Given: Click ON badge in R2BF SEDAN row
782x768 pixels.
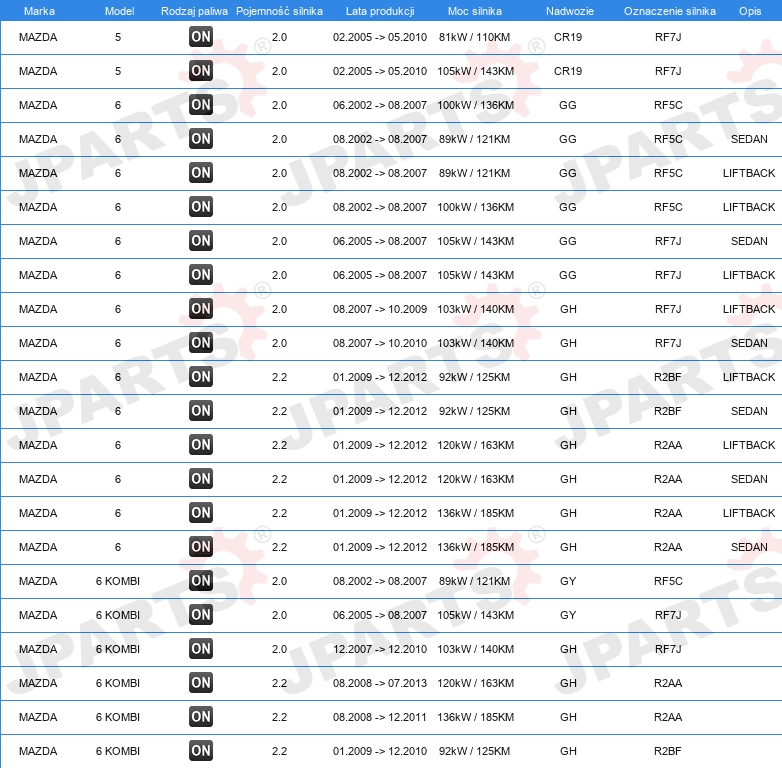Looking at the screenshot, I should tap(201, 410).
